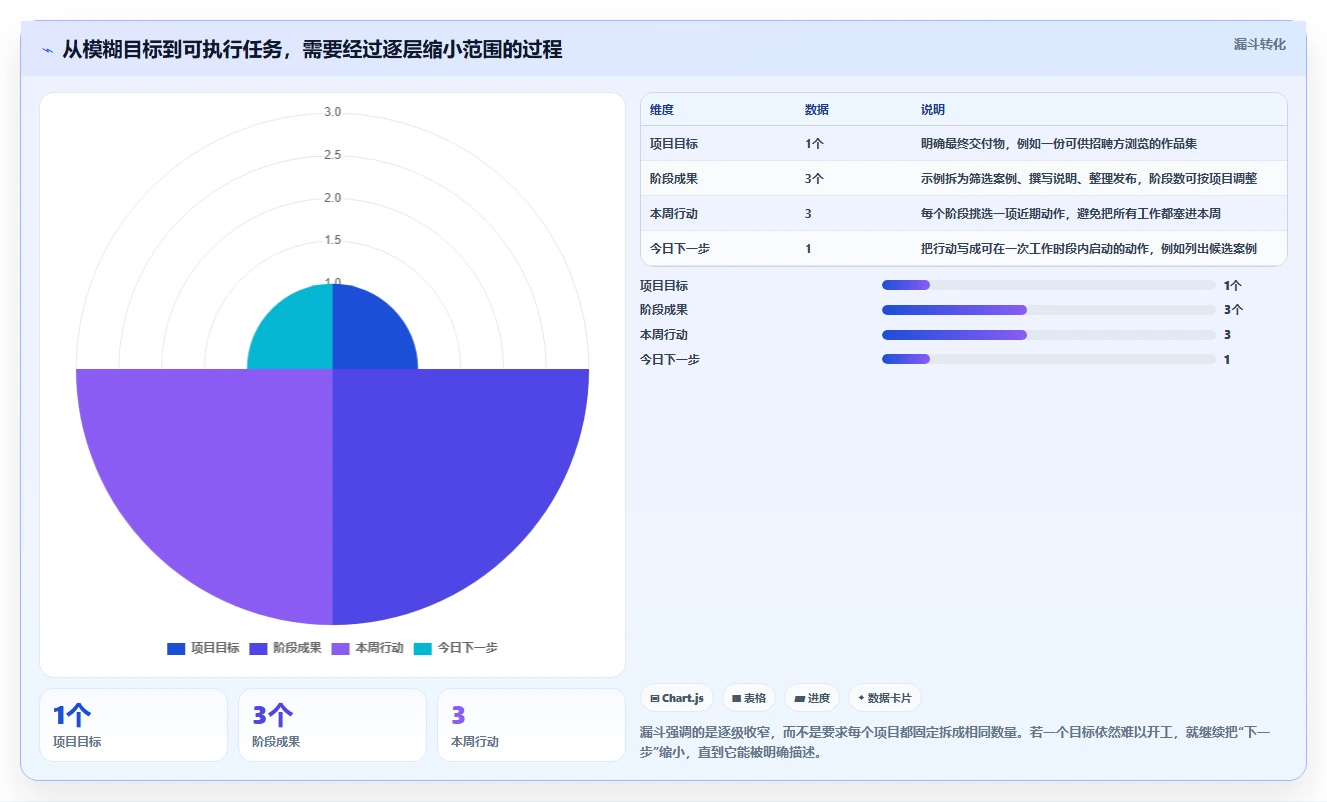Select the 数据卡片 tag button
Viewport: 1327px width, 802px height.
point(885,698)
